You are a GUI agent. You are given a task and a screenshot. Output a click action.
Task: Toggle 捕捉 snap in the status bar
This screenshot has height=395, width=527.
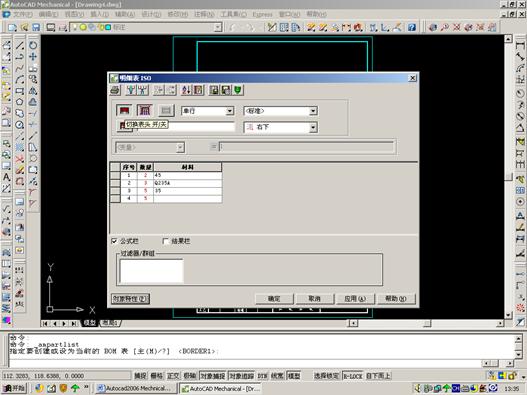(x=140, y=376)
